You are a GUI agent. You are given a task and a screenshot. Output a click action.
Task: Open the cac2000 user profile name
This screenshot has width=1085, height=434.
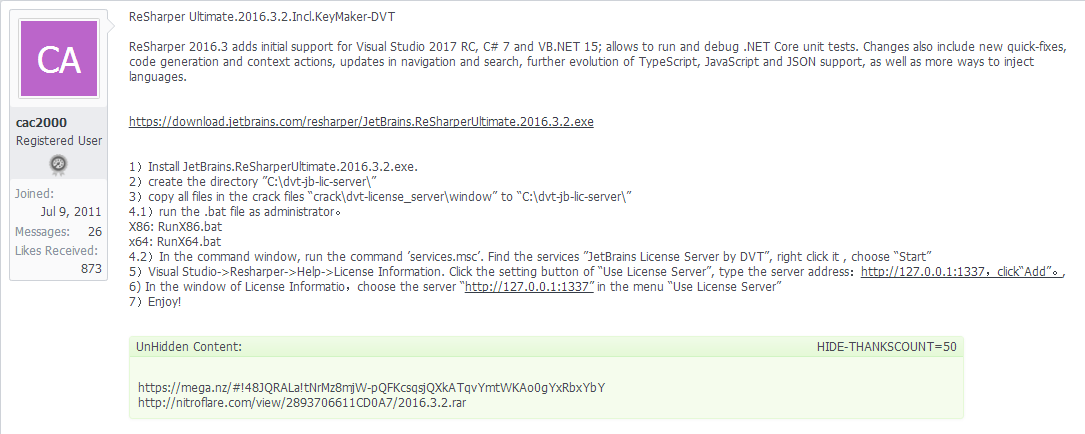42,123
